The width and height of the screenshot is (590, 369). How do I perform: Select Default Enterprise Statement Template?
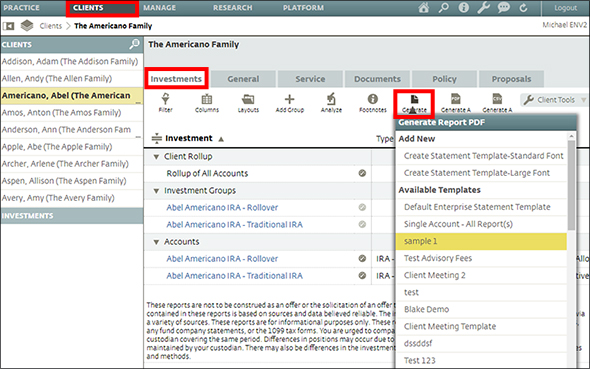[x=481, y=207]
